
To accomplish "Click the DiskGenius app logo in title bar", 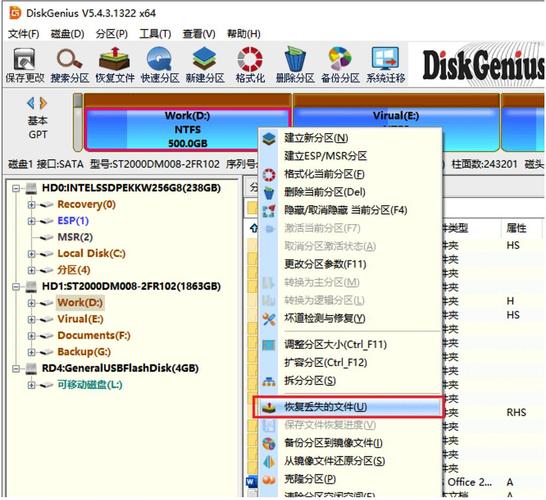I will [x=15, y=13].
